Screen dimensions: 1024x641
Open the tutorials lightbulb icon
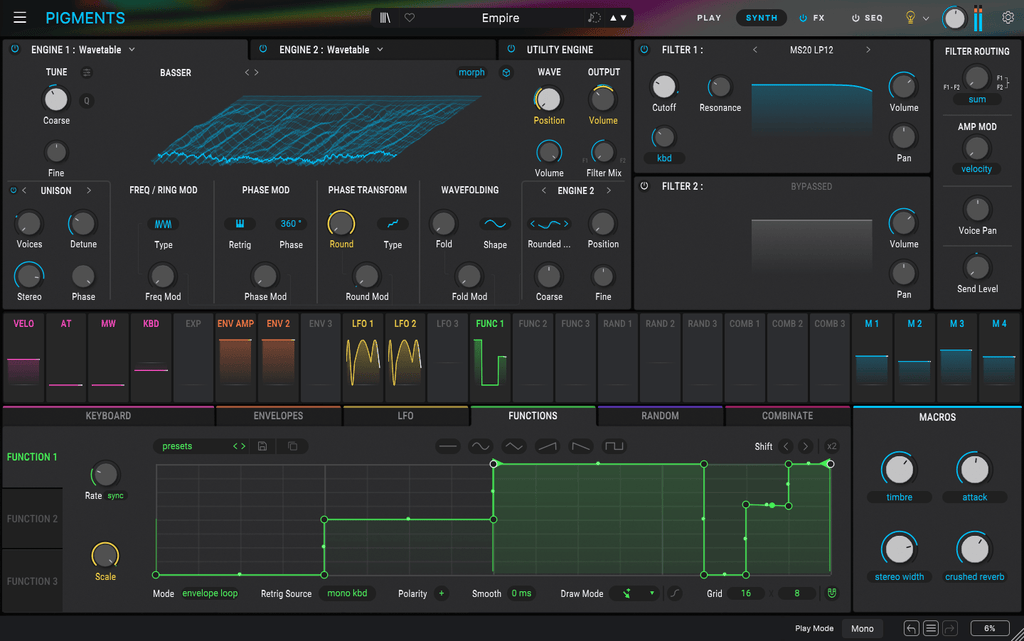(911, 17)
